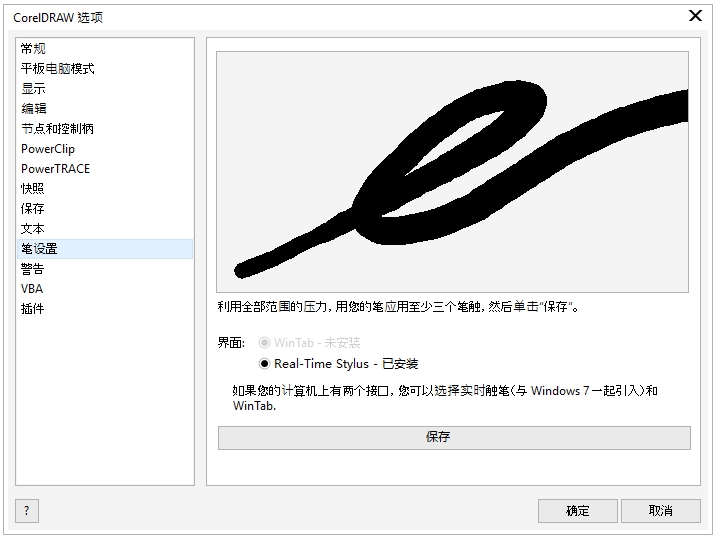Open help with the question mark button
719x538 pixels.
[x=27, y=511]
